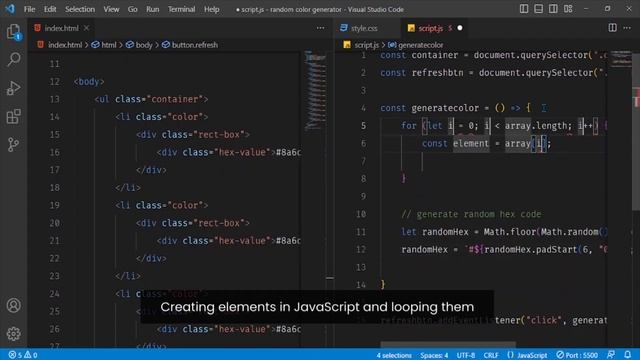640x360 pixels.
Task: Open the Selection menu
Action: (x=80, y=9)
